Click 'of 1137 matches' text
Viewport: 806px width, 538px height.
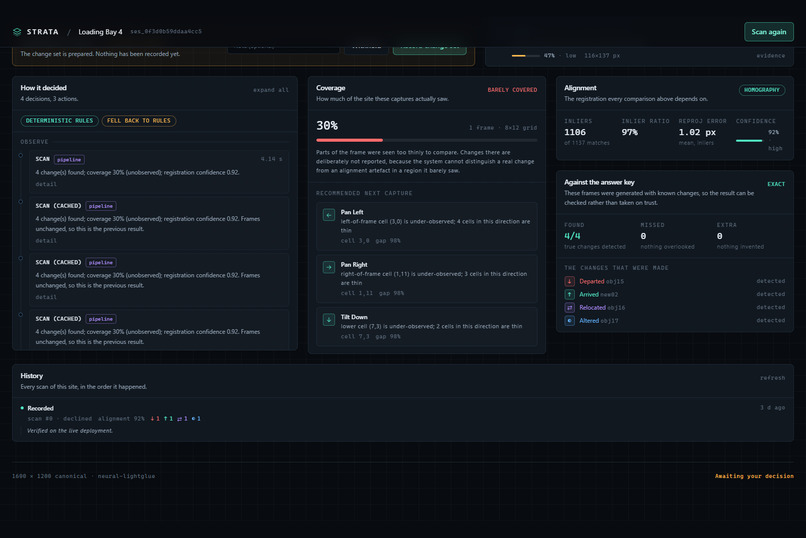pyautogui.click(x=587, y=143)
